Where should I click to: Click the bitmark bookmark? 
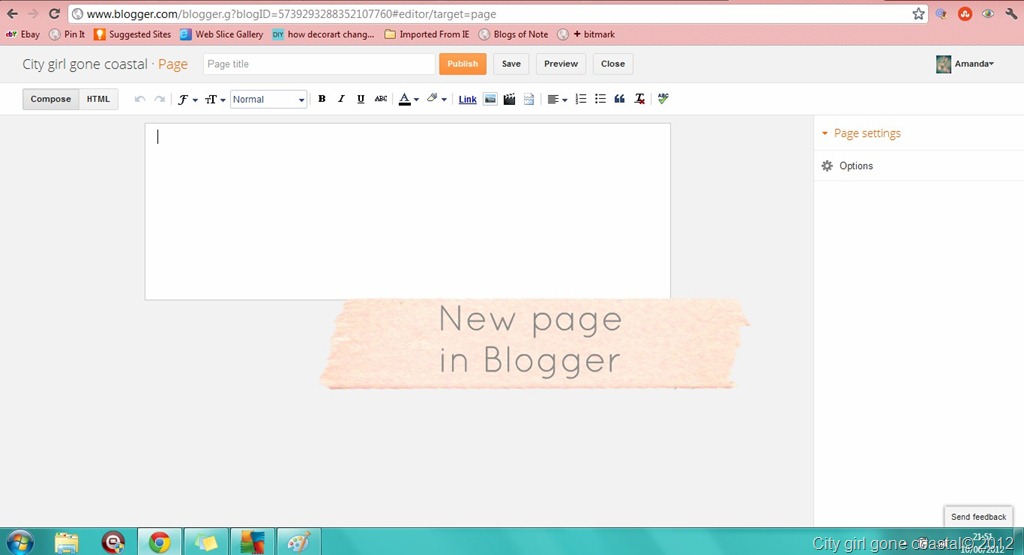coord(586,34)
